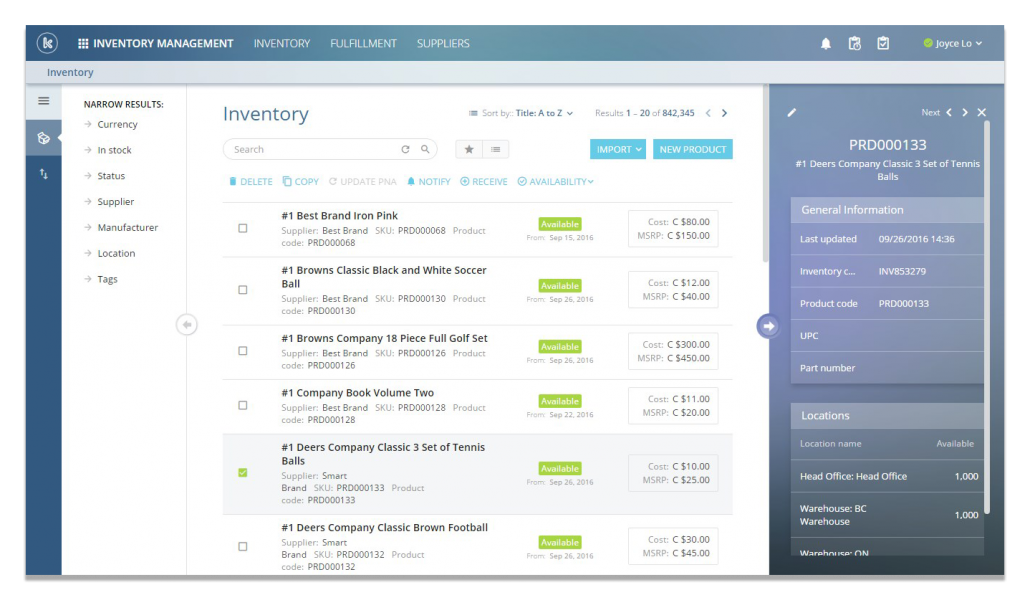Select the inventory box icon in sidebar
The image size is (1030, 600).
43,138
